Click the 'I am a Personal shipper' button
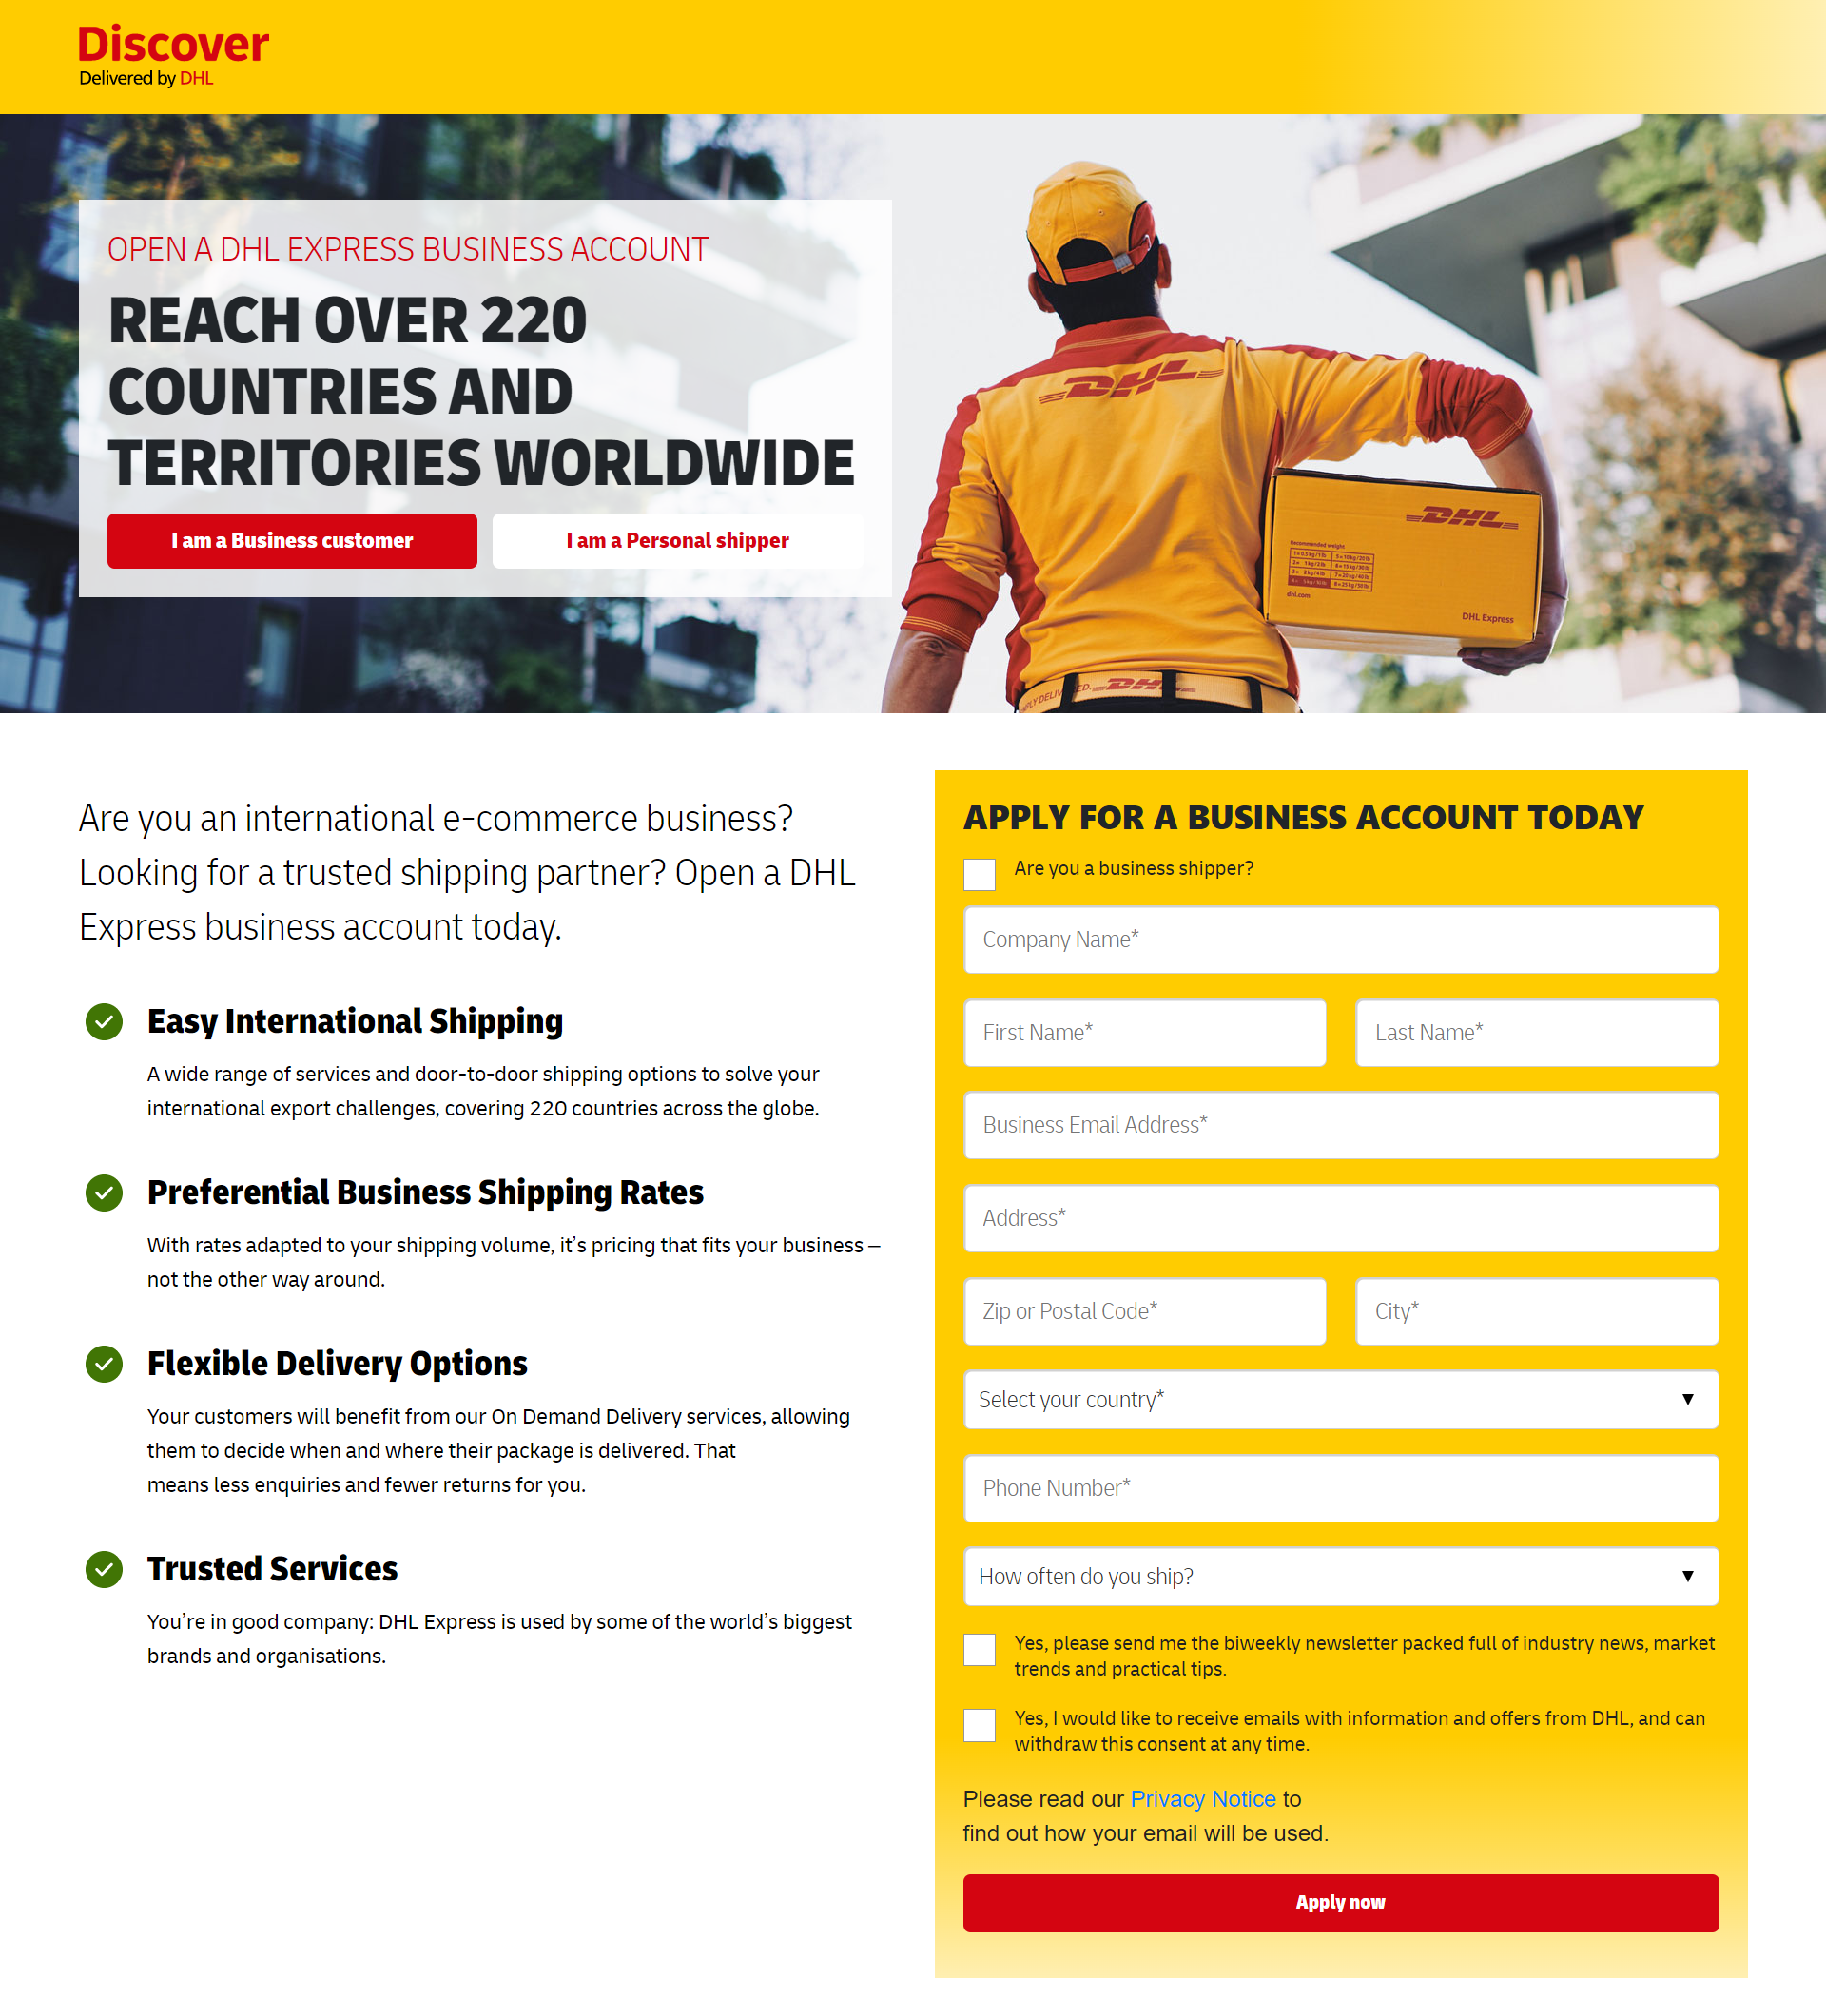Image resolution: width=1826 pixels, height=2016 pixels. click(x=676, y=539)
